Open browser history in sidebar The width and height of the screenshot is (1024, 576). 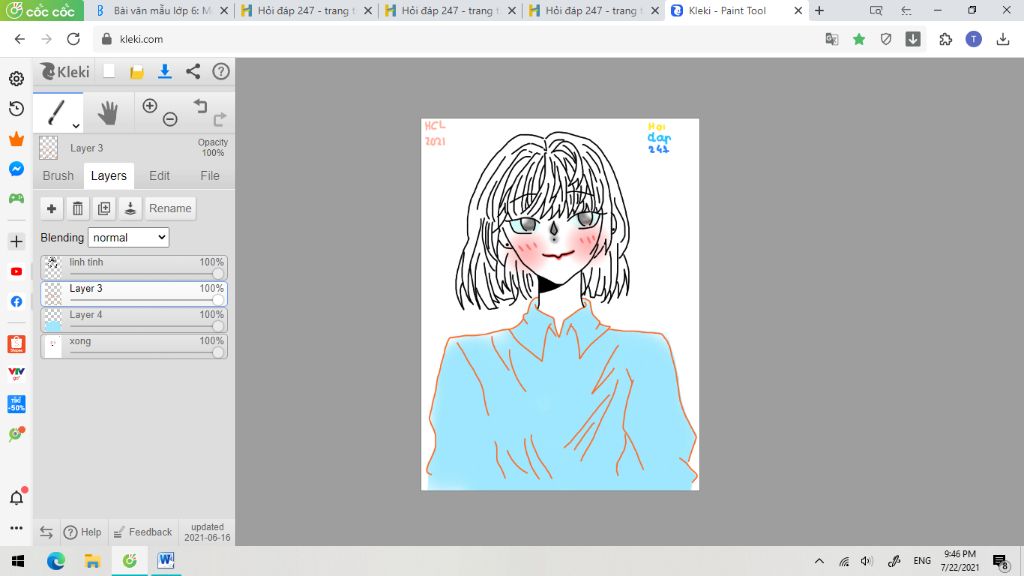click(x=16, y=108)
